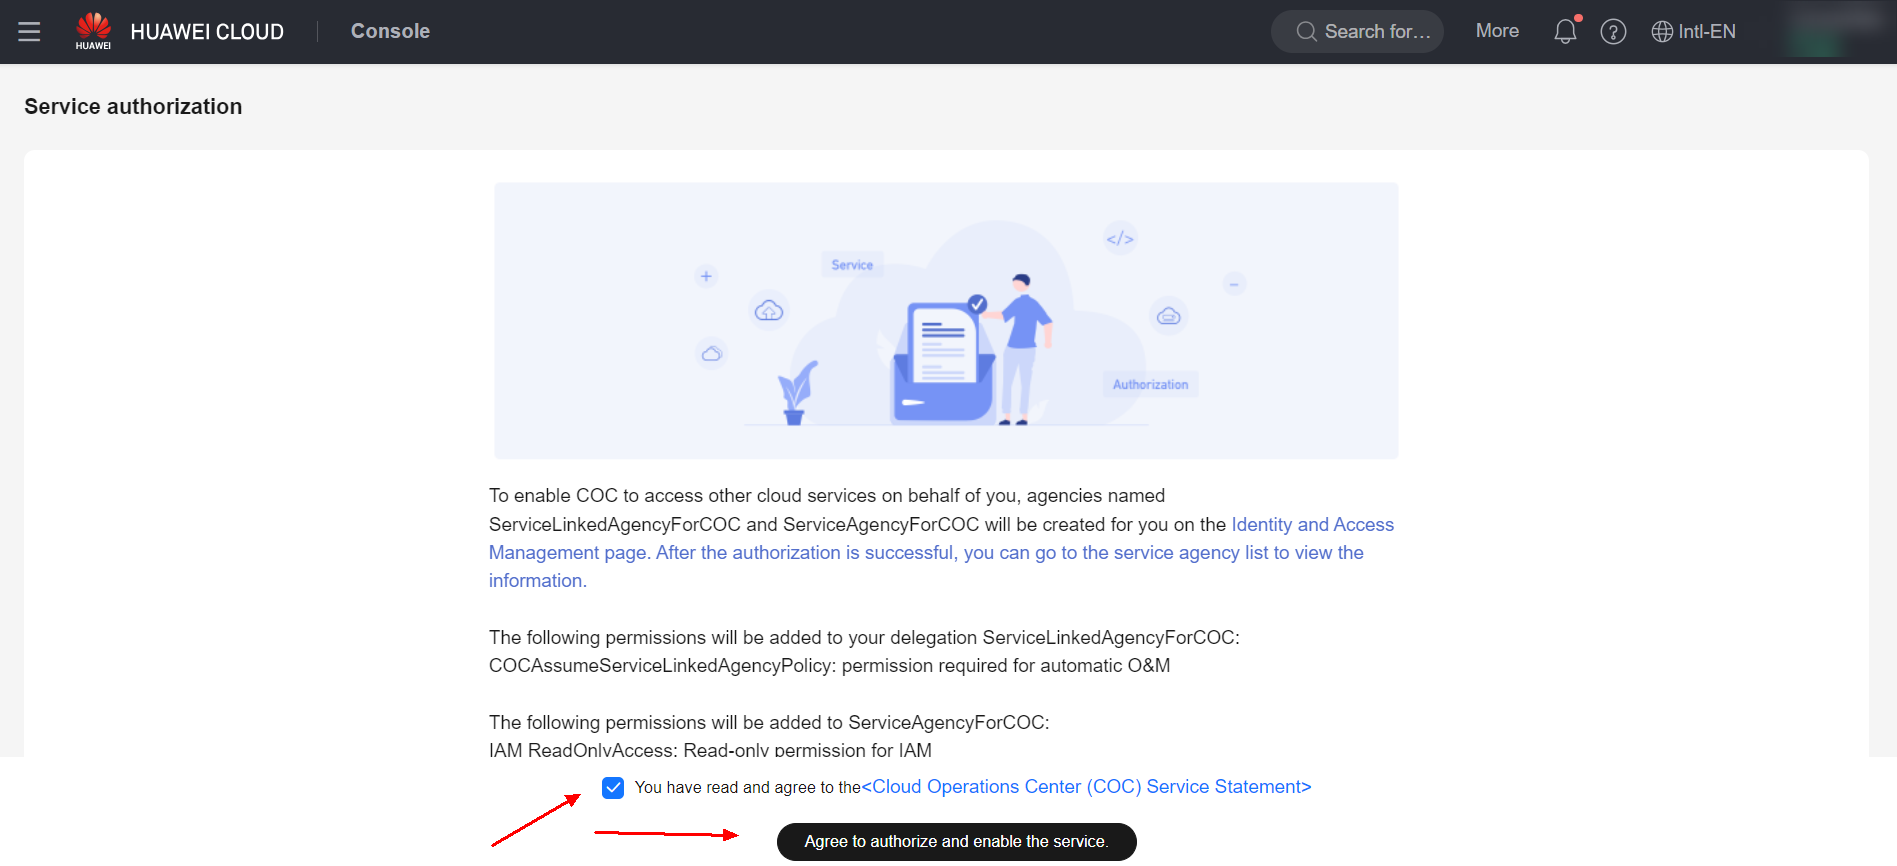Click the code brackets icon in illustration
1897x866 pixels.
tap(1120, 239)
